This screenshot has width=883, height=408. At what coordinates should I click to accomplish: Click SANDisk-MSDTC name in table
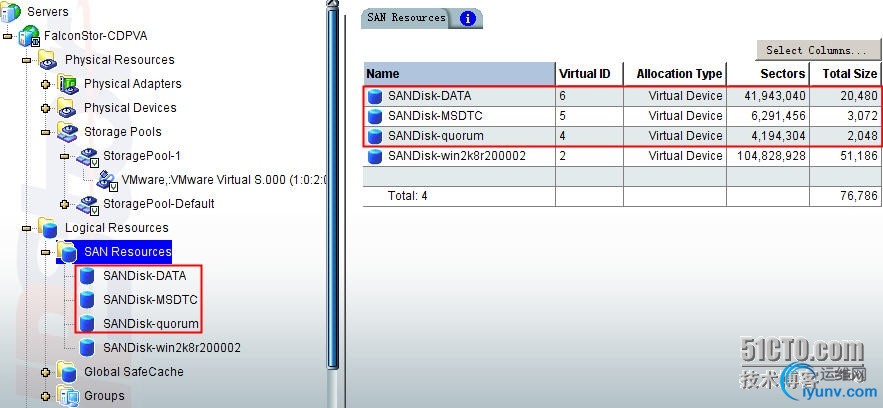click(435, 116)
